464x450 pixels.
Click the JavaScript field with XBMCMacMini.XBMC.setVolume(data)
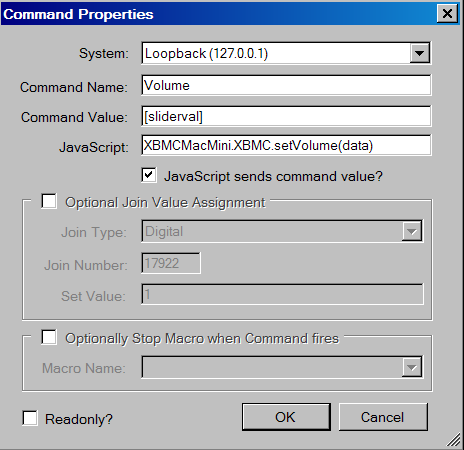(286, 145)
